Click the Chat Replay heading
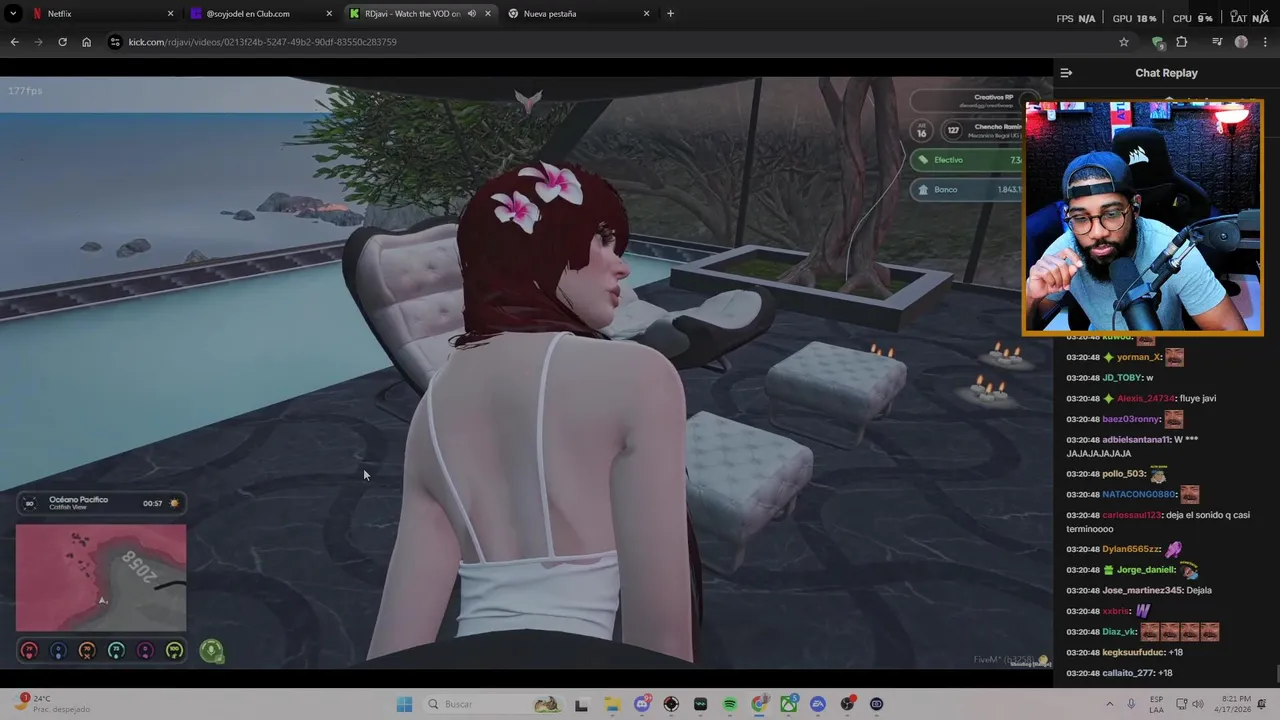1280x720 pixels. click(1166, 73)
